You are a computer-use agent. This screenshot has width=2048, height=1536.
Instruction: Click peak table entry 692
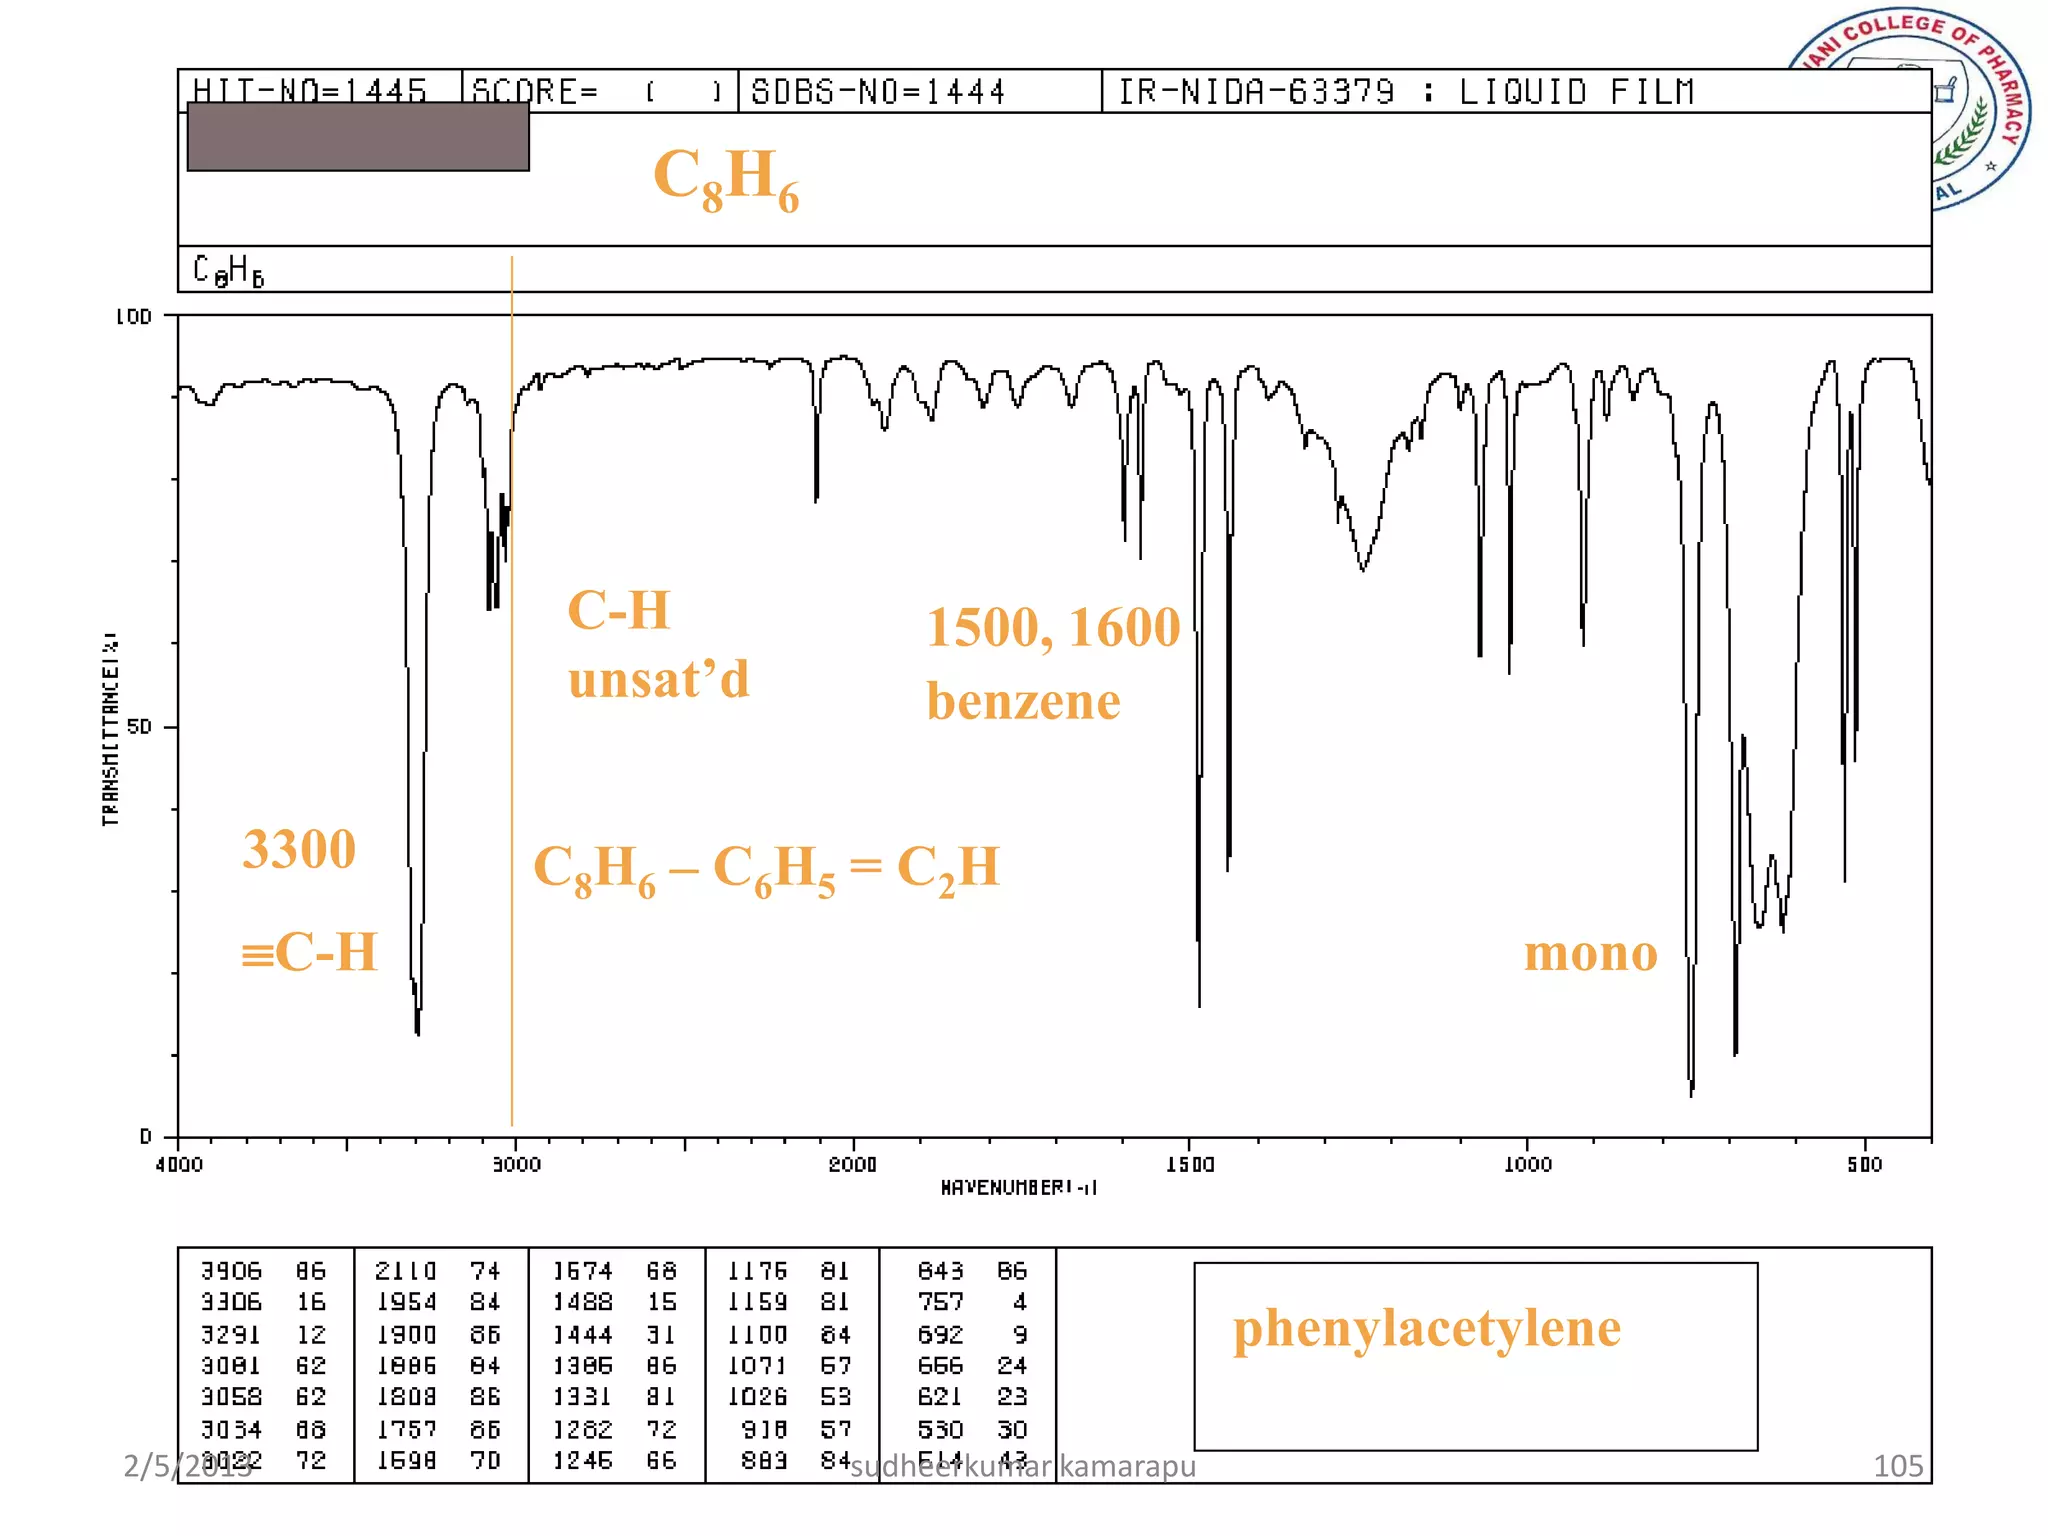click(x=941, y=1335)
